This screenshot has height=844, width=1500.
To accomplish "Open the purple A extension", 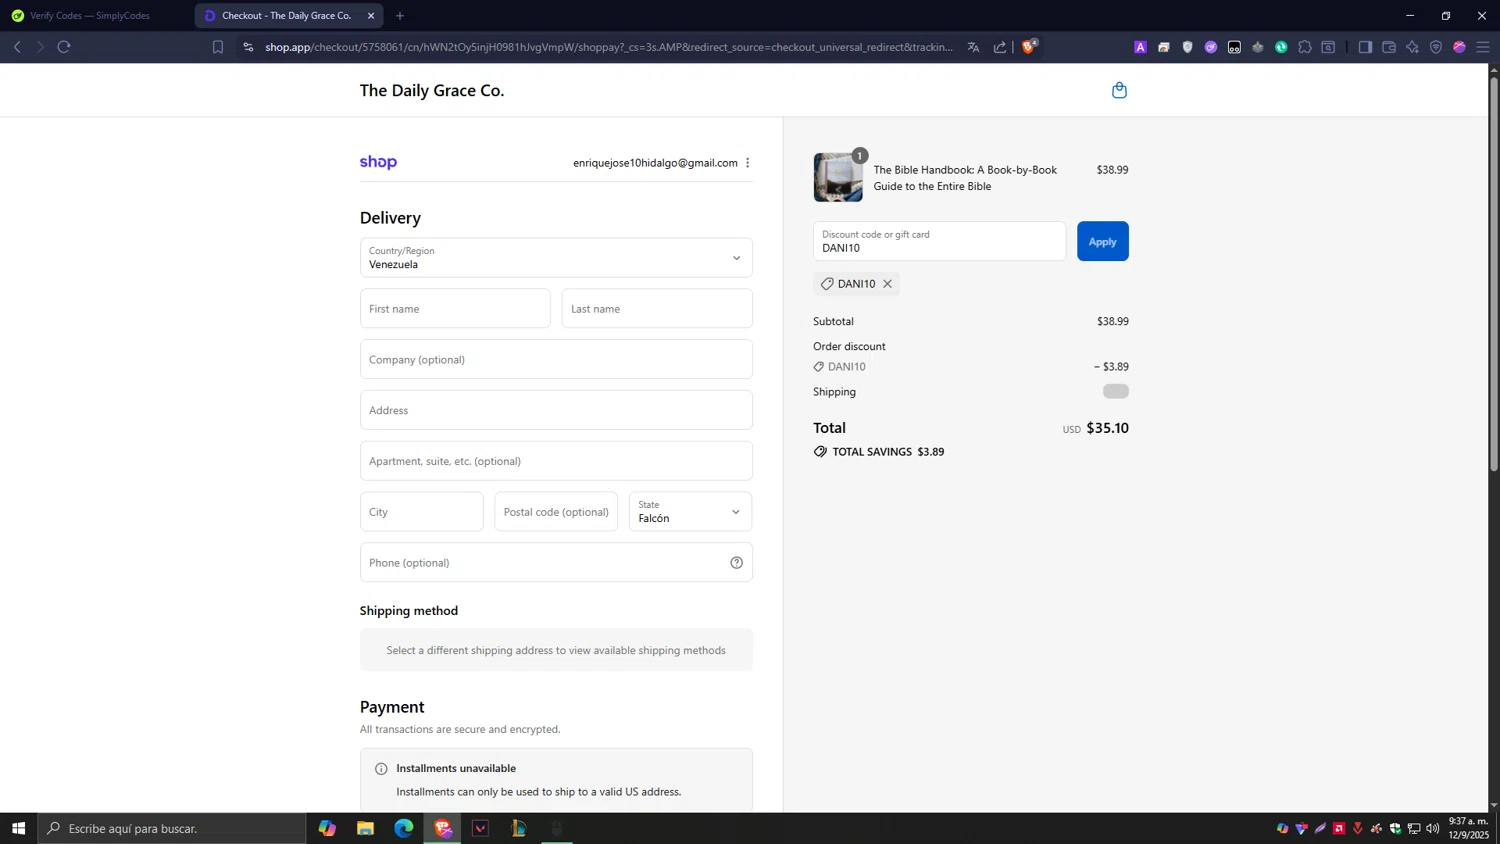I will tap(1140, 47).
